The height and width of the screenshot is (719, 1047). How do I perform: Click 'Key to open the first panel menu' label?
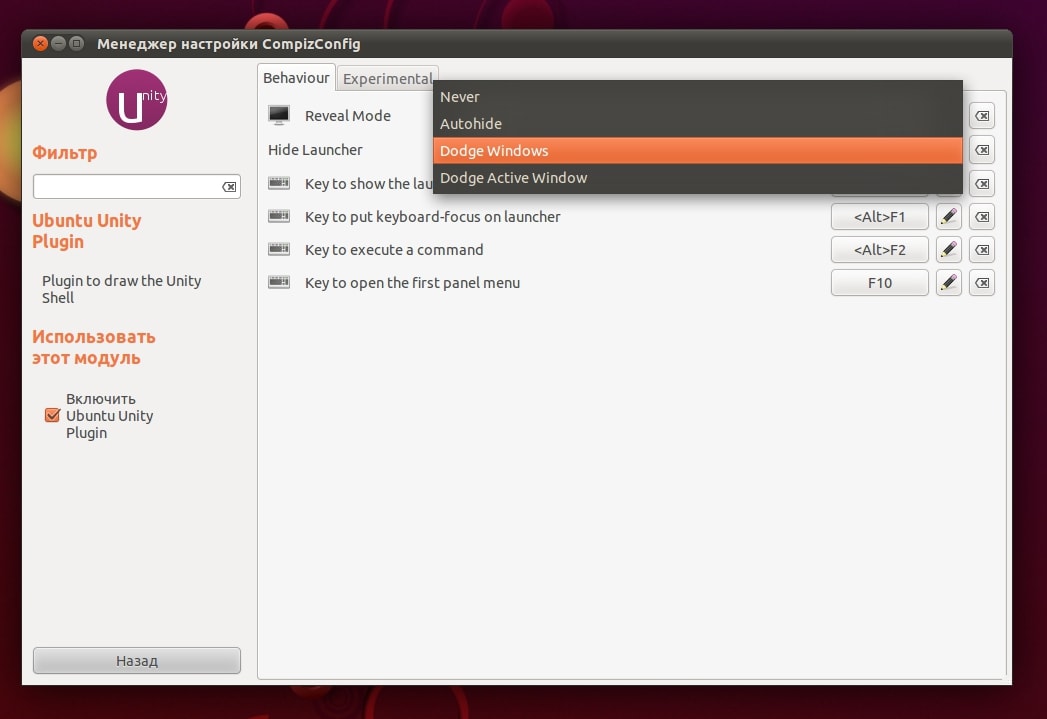click(x=412, y=283)
